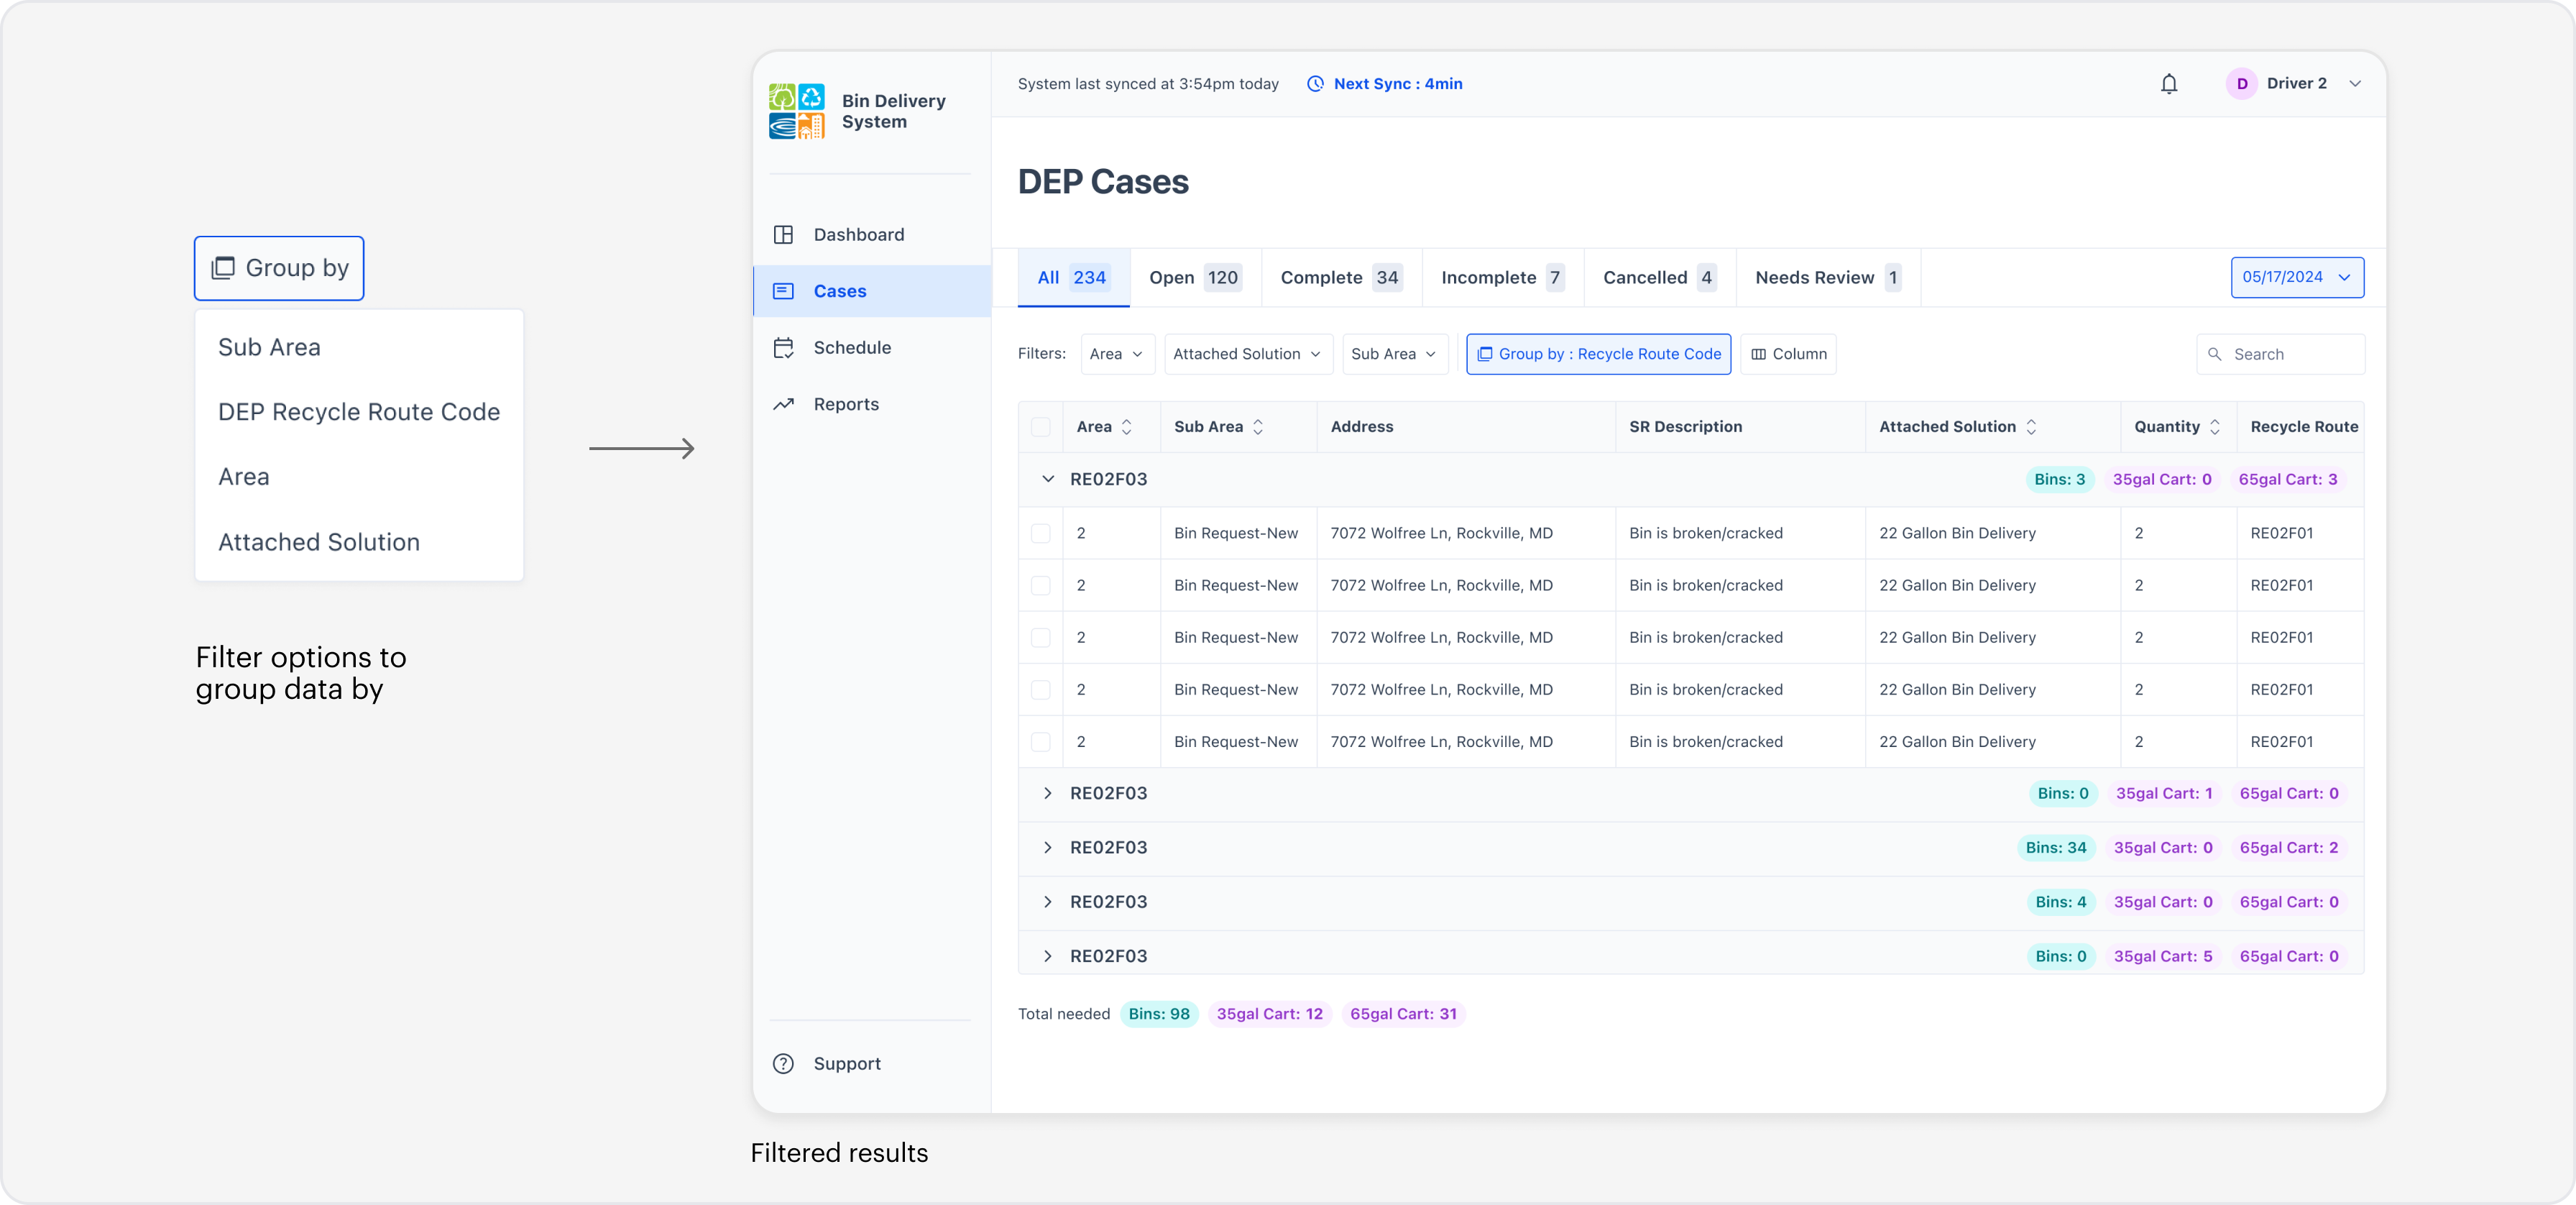The width and height of the screenshot is (2576, 1205).
Task: Sort by Quantity column arrows
Action: tap(2215, 427)
